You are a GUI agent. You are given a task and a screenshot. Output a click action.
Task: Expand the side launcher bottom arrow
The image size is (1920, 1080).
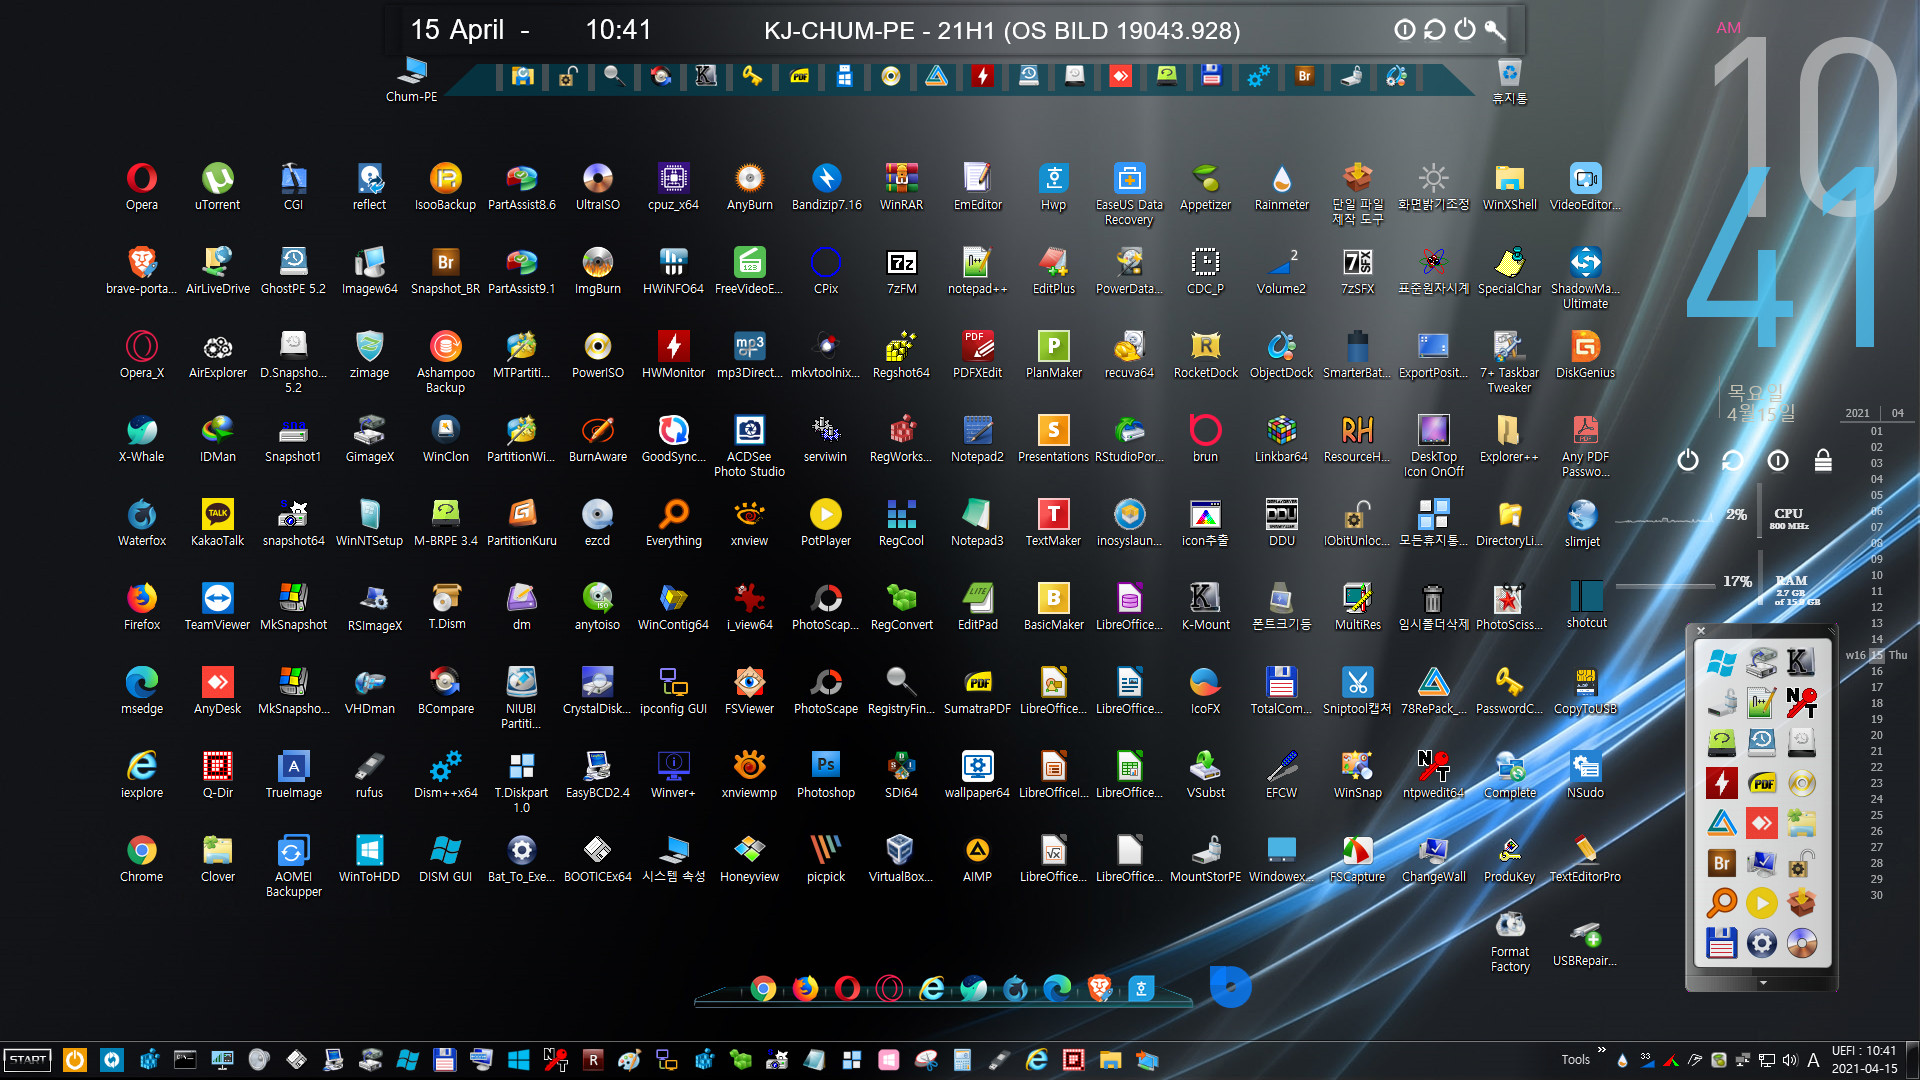click(x=1763, y=983)
